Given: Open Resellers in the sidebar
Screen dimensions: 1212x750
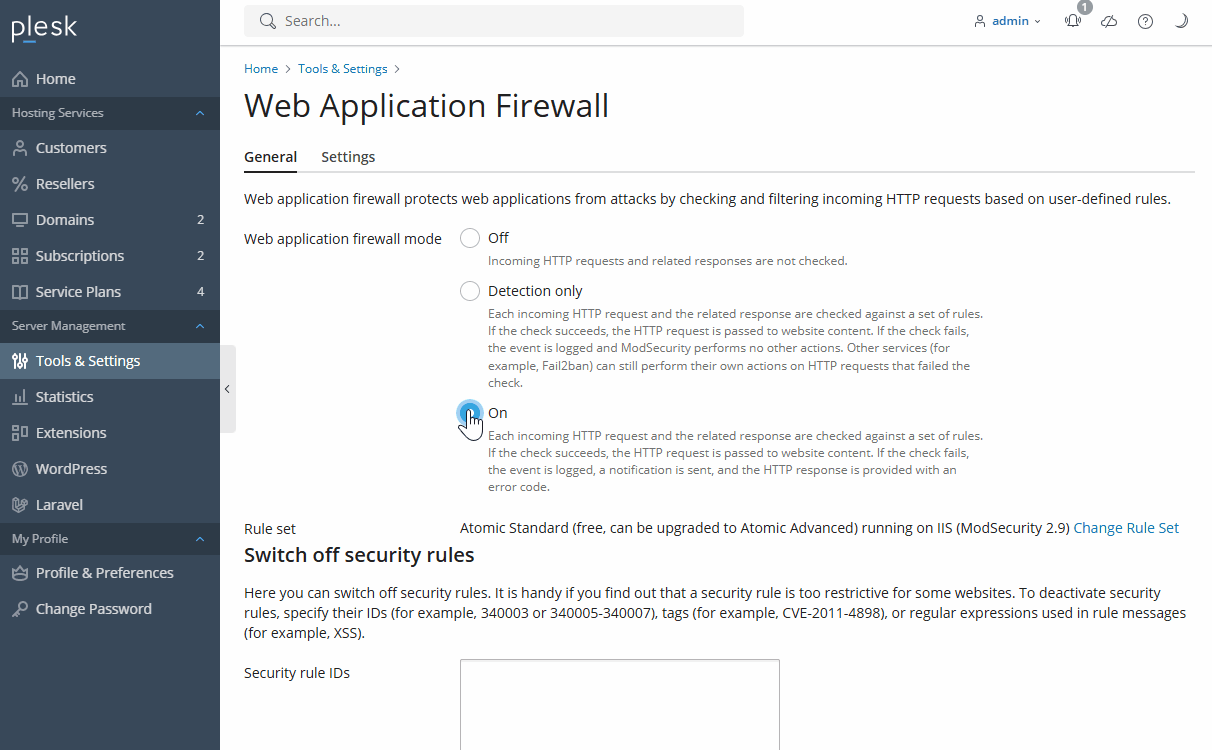Looking at the screenshot, I should [110, 184].
